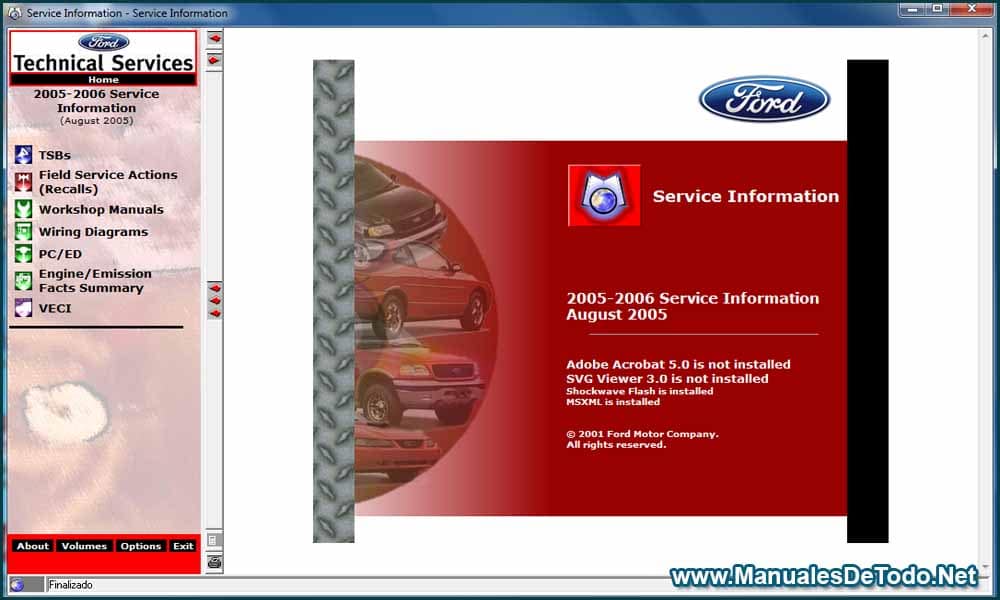The height and width of the screenshot is (600, 1000).
Task: Open the Workshop Manuals link
Action: [101, 210]
